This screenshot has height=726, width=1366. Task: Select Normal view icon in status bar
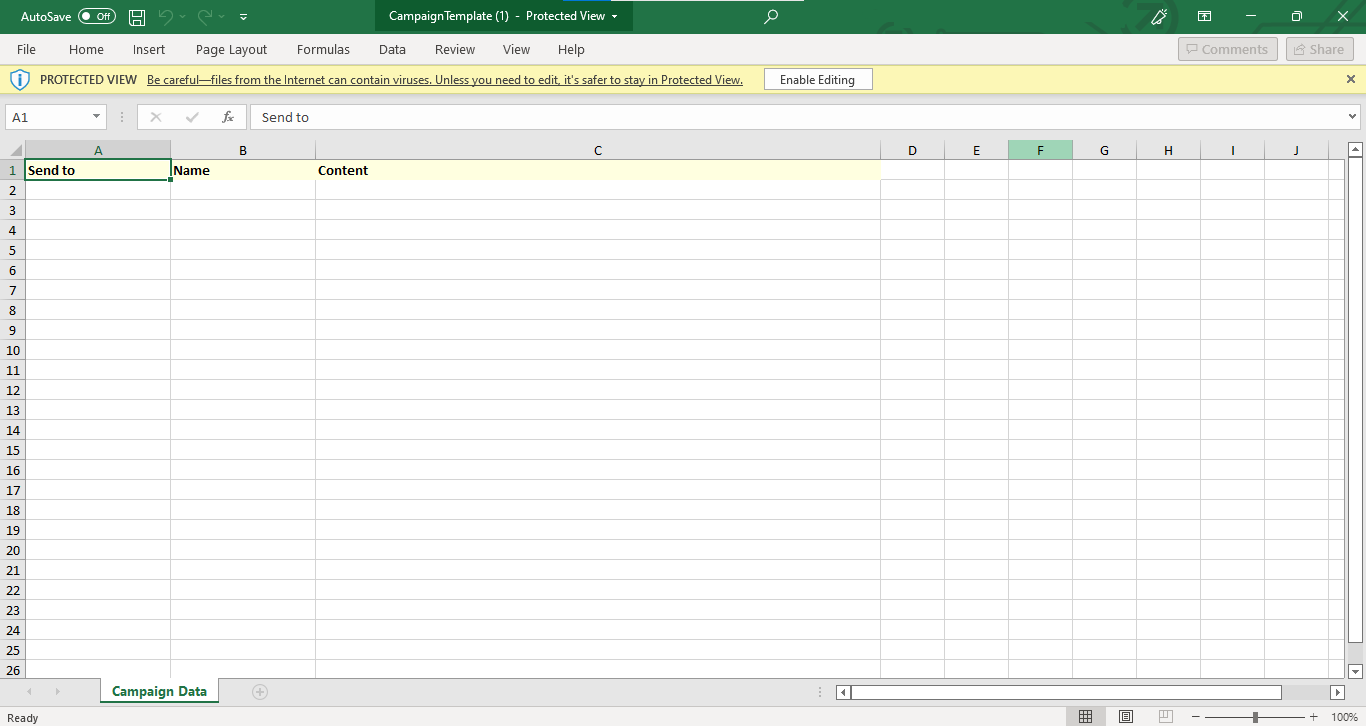(x=1085, y=717)
